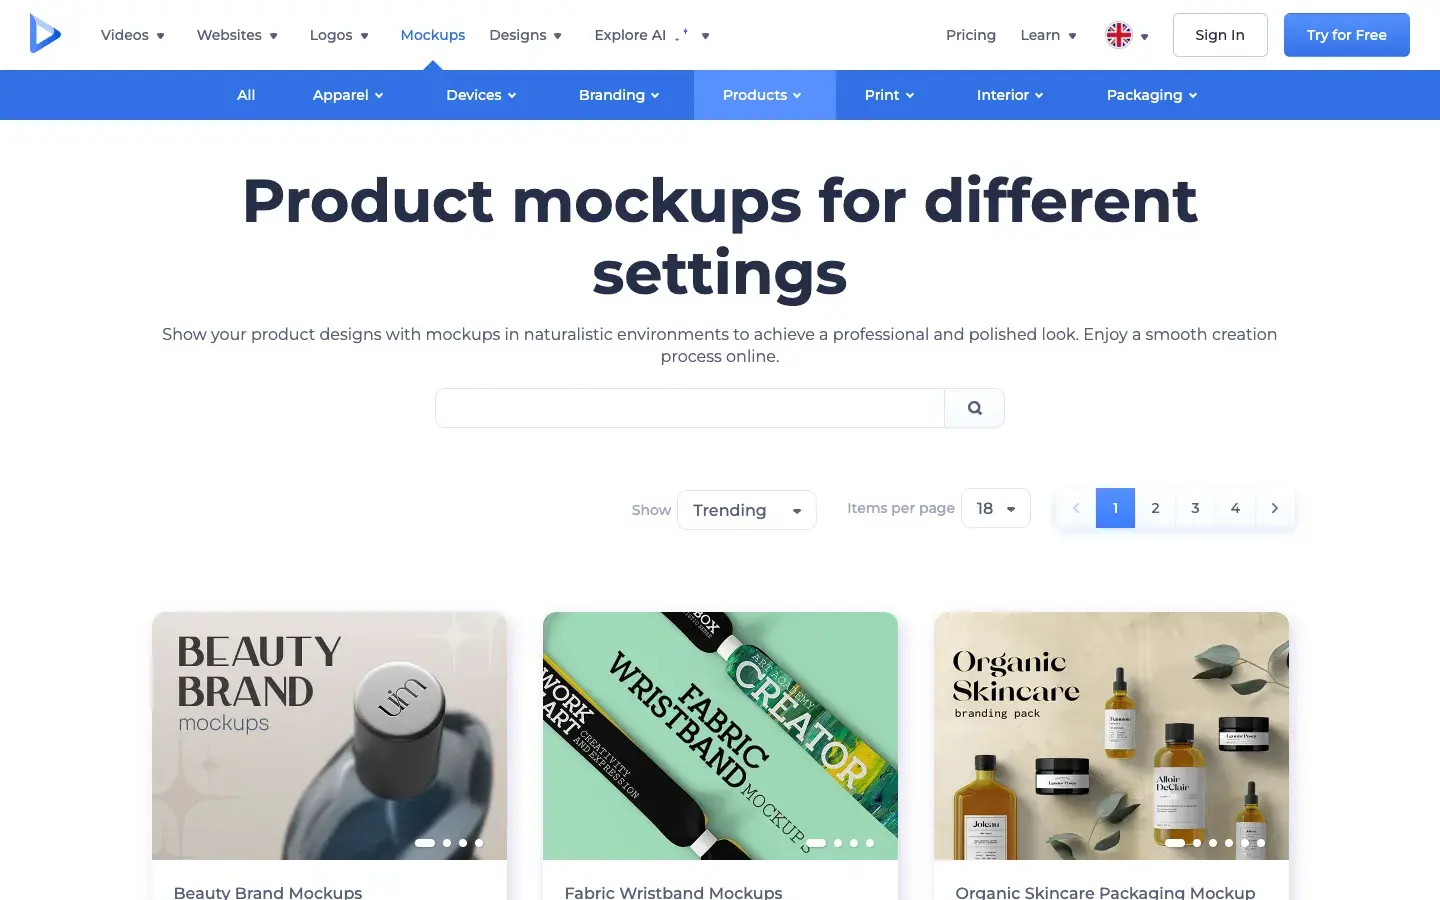The image size is (1440, 900).
Task: Click the Renderforest logo icon
Action: tap(45, 34)
